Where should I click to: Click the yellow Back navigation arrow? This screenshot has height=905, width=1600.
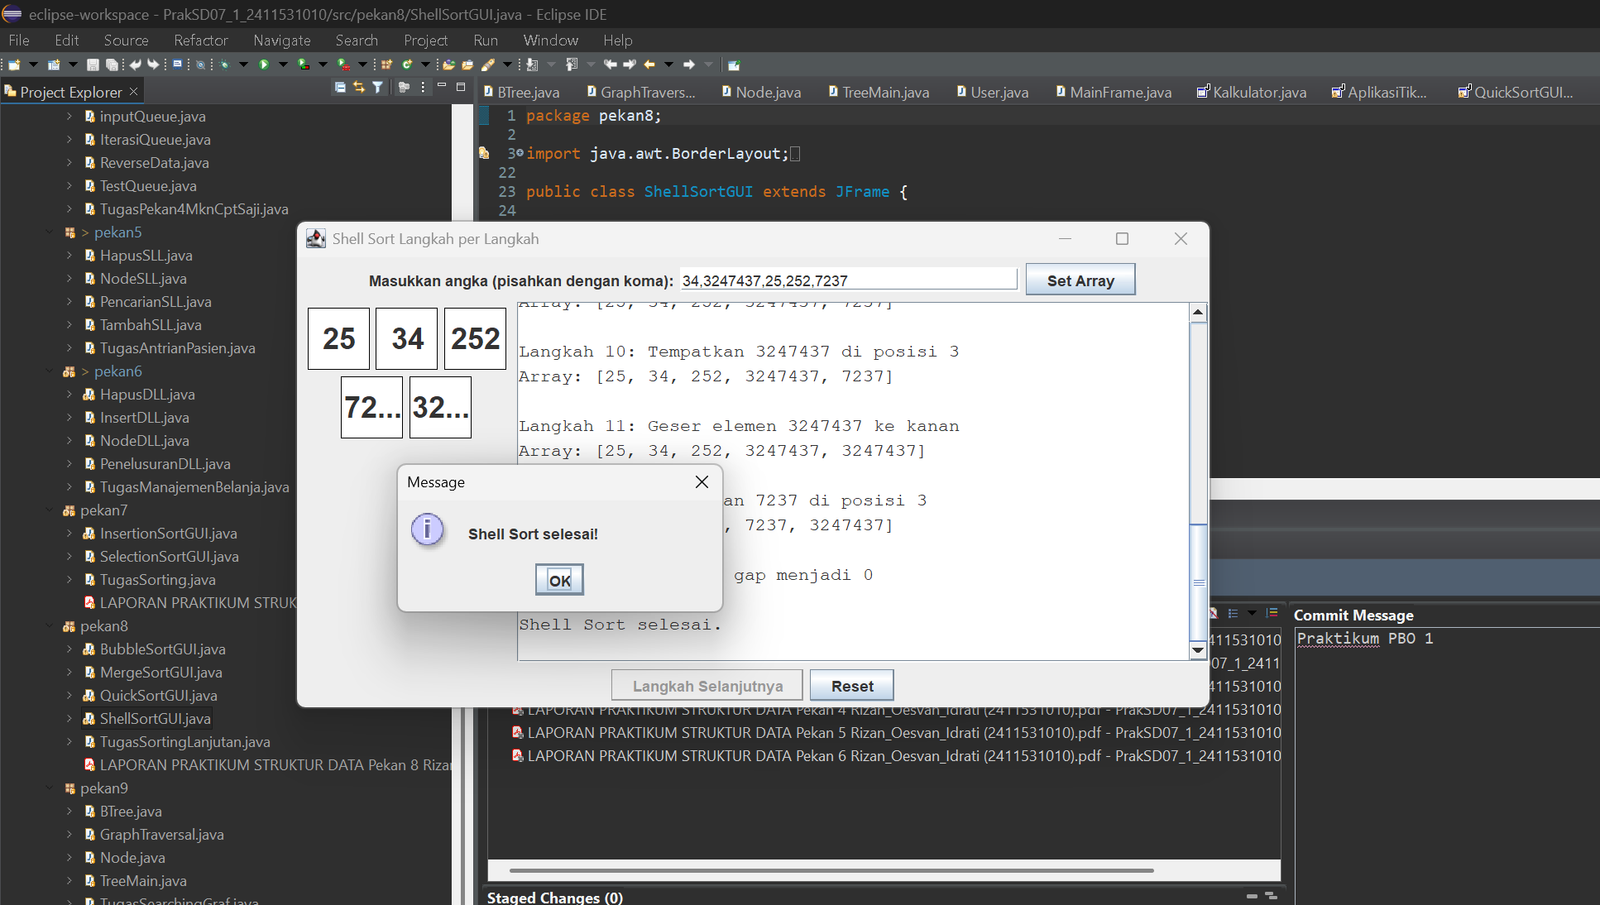coord(650,65)
